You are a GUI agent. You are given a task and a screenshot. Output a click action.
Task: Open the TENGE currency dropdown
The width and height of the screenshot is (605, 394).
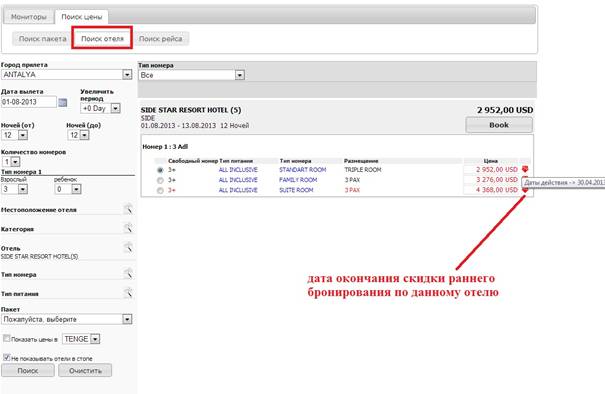point(95,339)
